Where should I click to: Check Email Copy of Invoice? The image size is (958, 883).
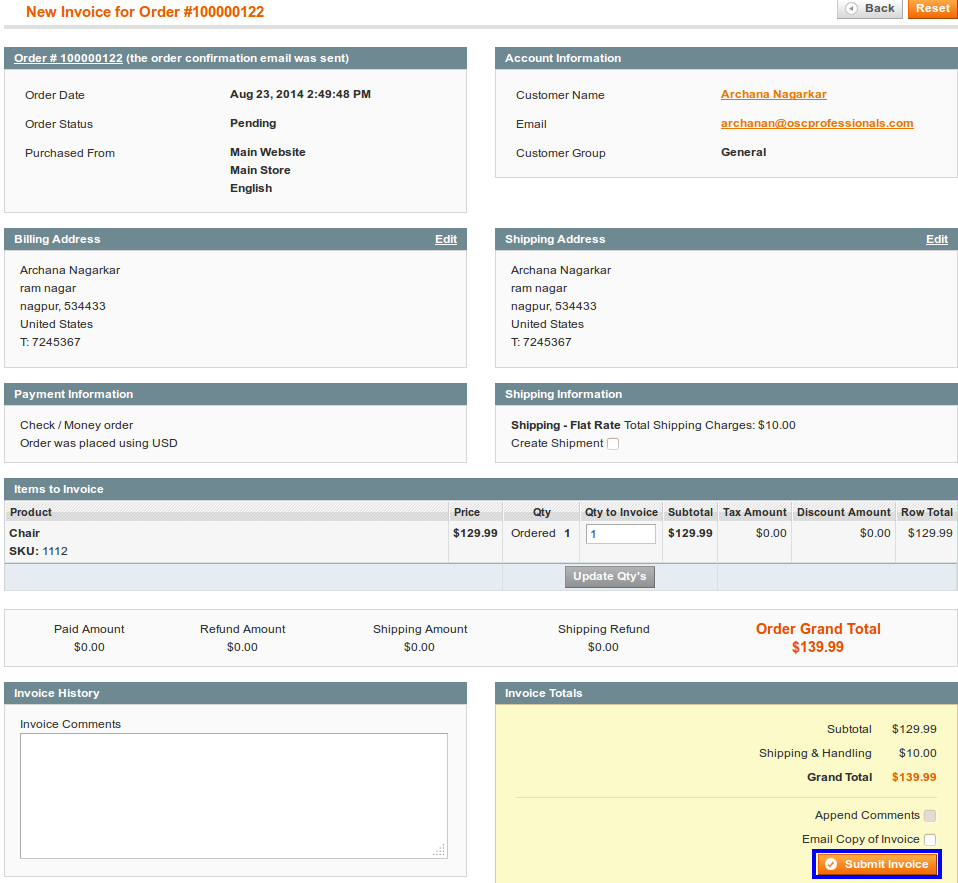coord(930,840)
